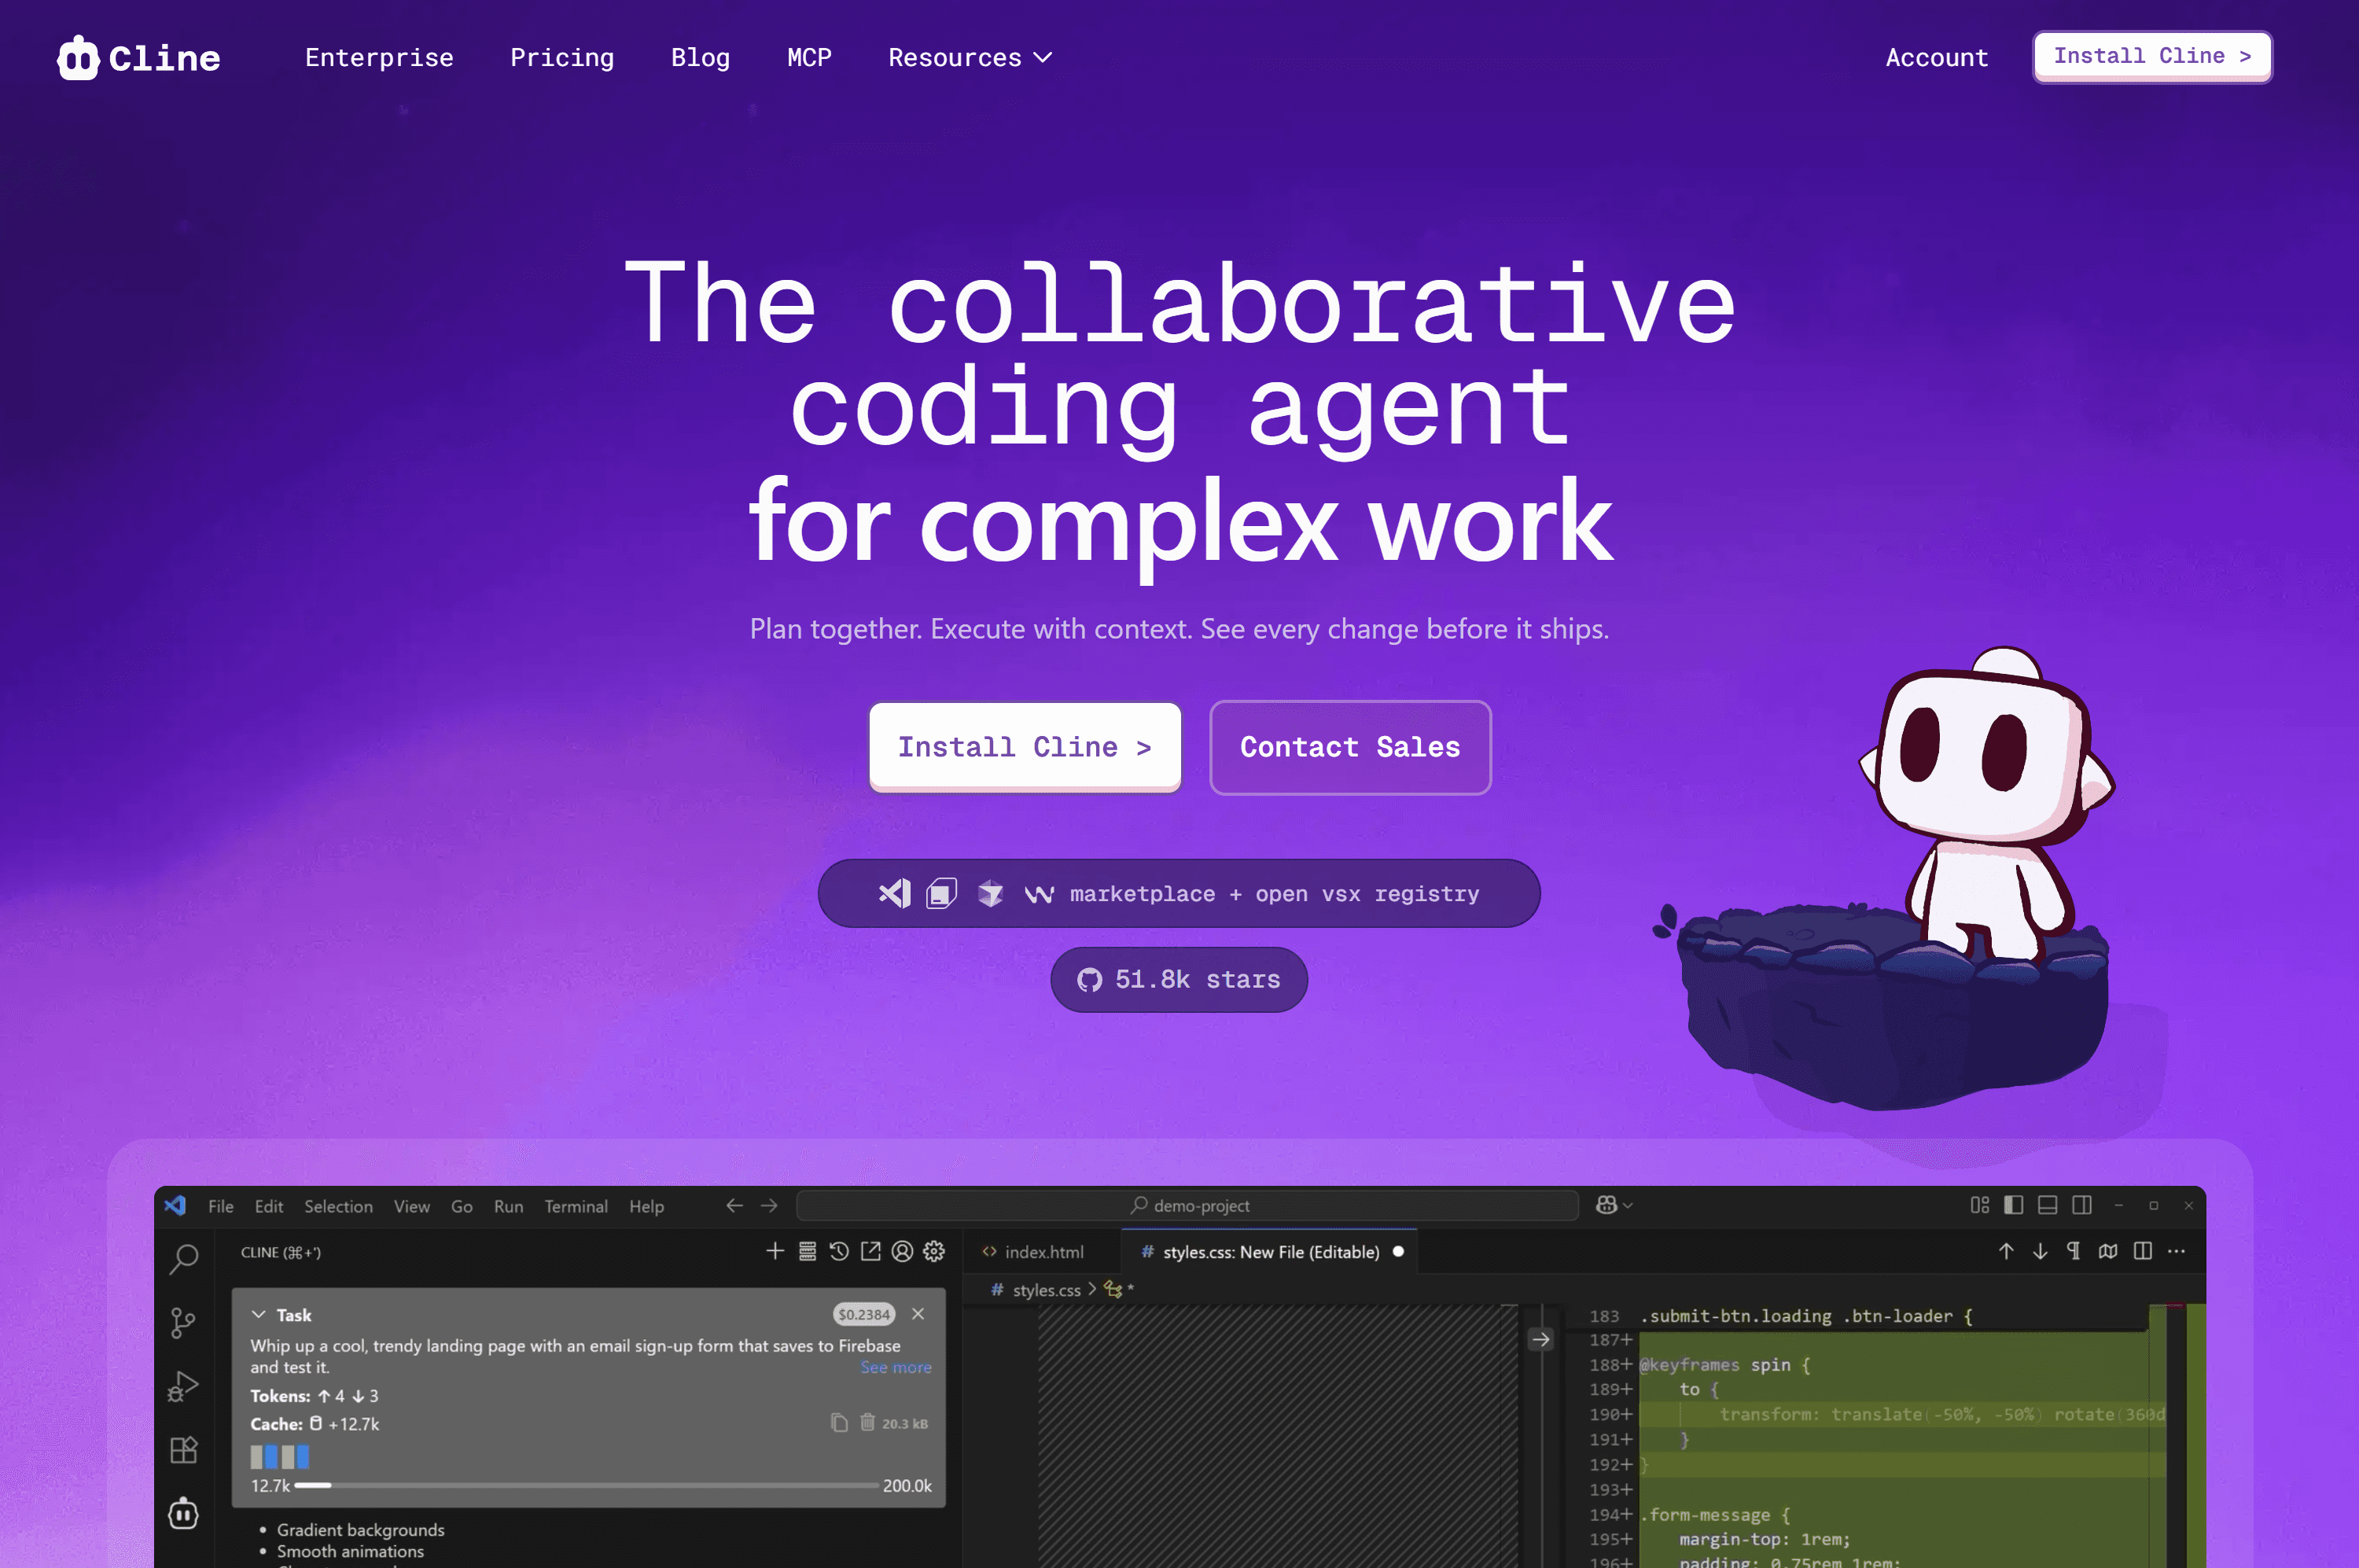Image resolution: width=2359 pixels, height=1568 pixels.
Task: Open the Cline panel settings gear
Action: (934, 1251)
